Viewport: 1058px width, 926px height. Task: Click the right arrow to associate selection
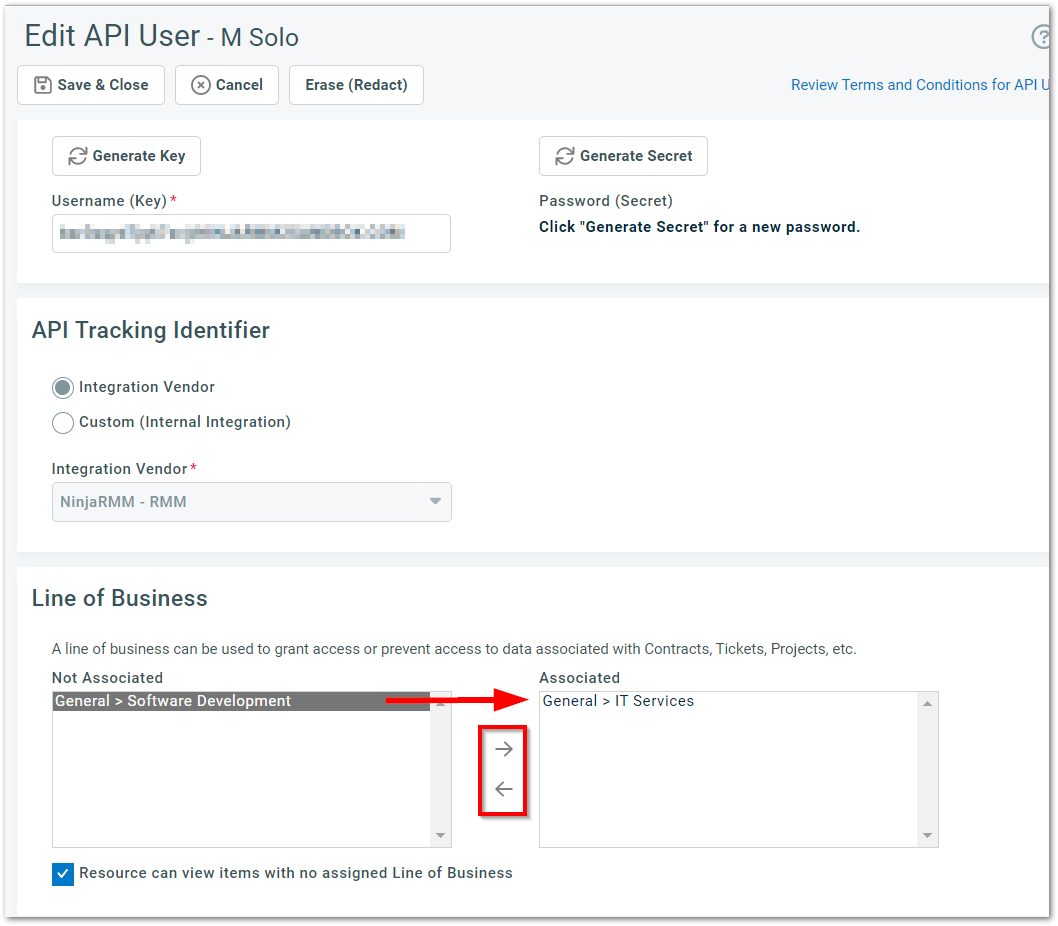[503, 748]
